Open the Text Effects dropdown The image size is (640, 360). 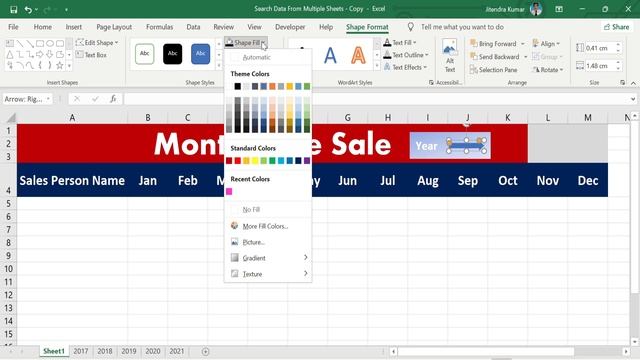click(x=405, y=67)
